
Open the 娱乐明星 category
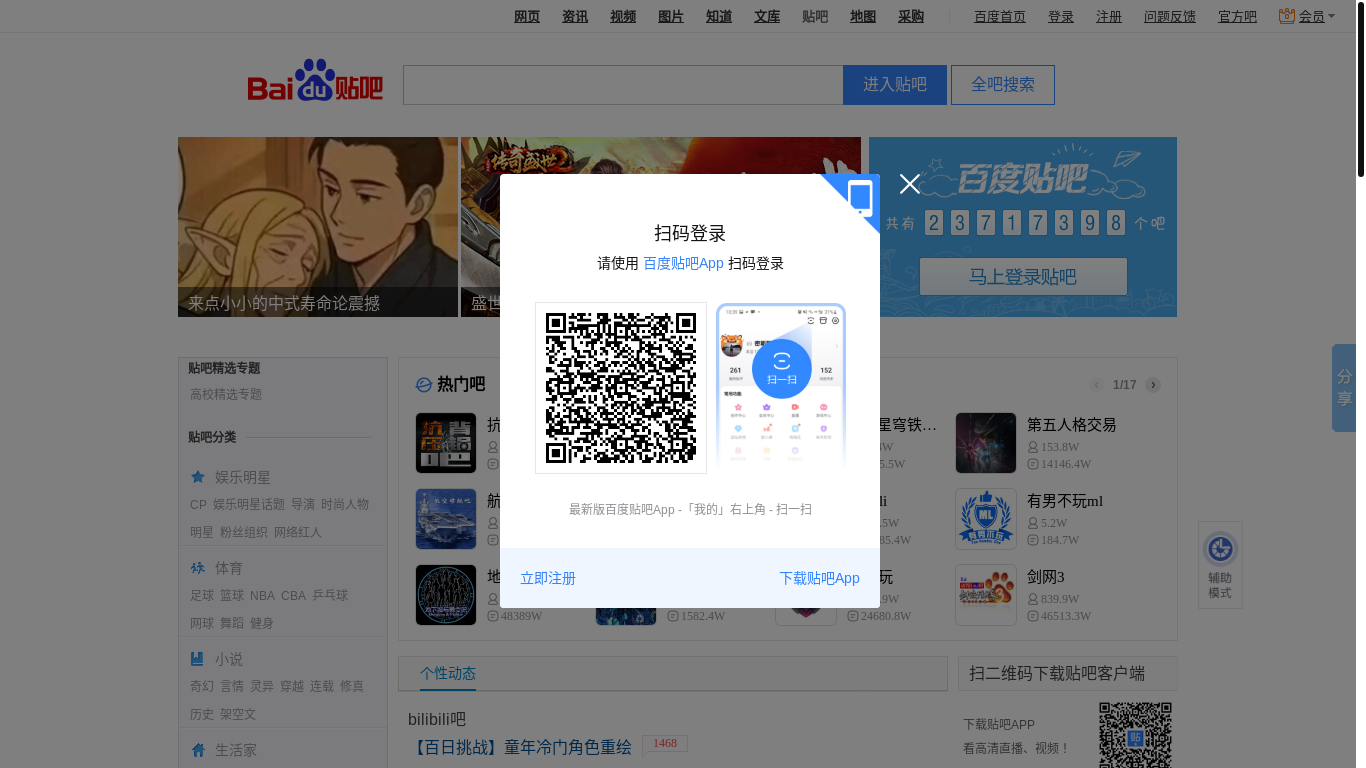243,478
